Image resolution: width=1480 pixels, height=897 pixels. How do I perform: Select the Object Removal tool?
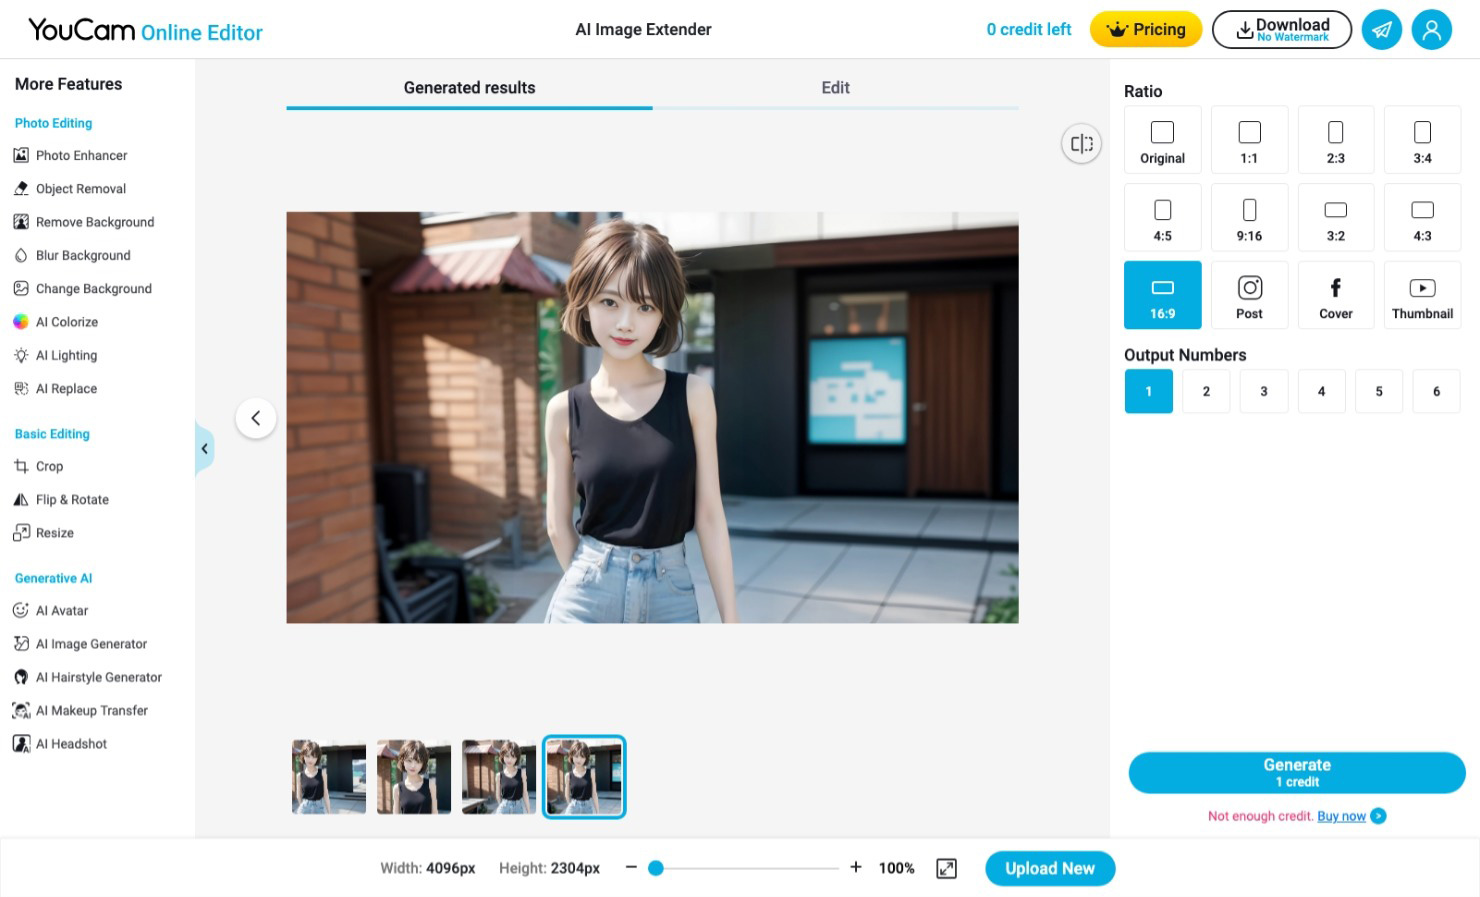(x=80, y=189)
